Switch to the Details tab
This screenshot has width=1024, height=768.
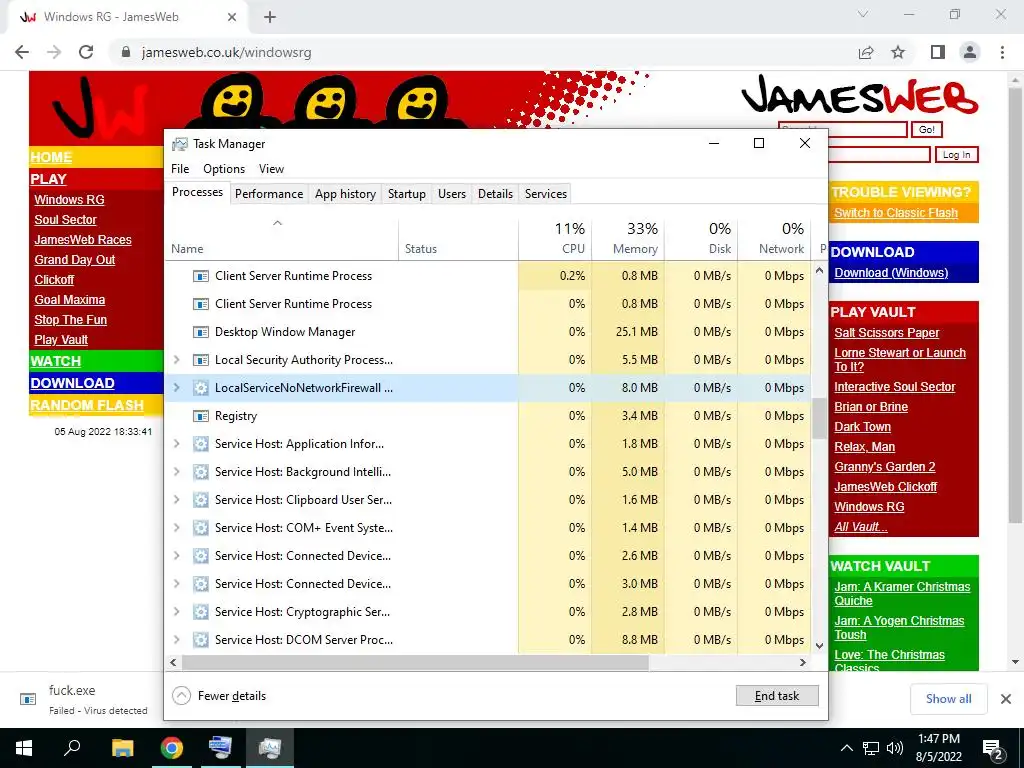[495, 194]
